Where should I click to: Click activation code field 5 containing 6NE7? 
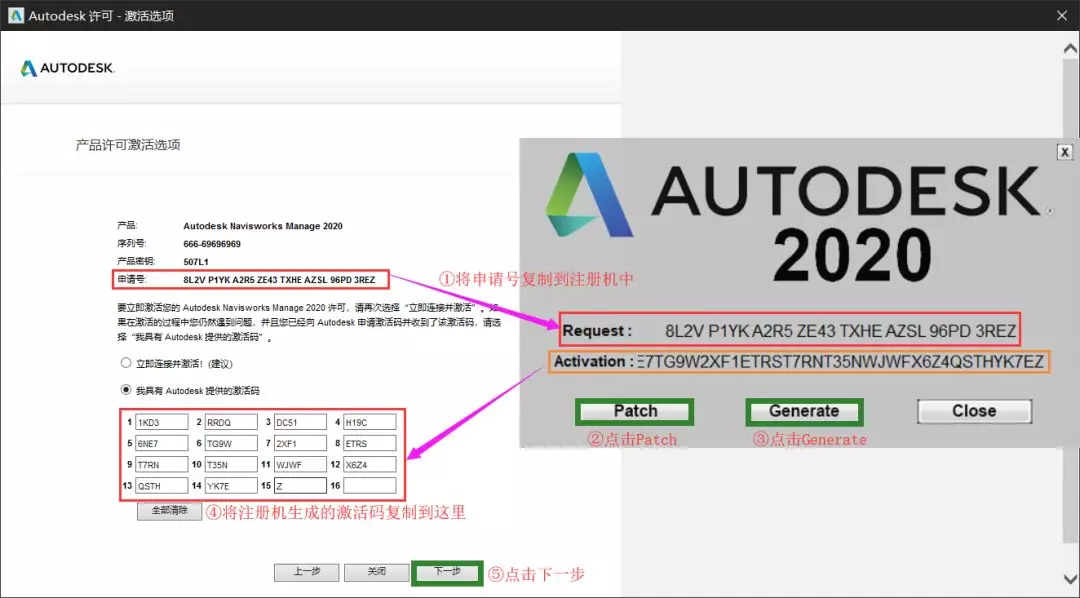click(x=162, y=443)
